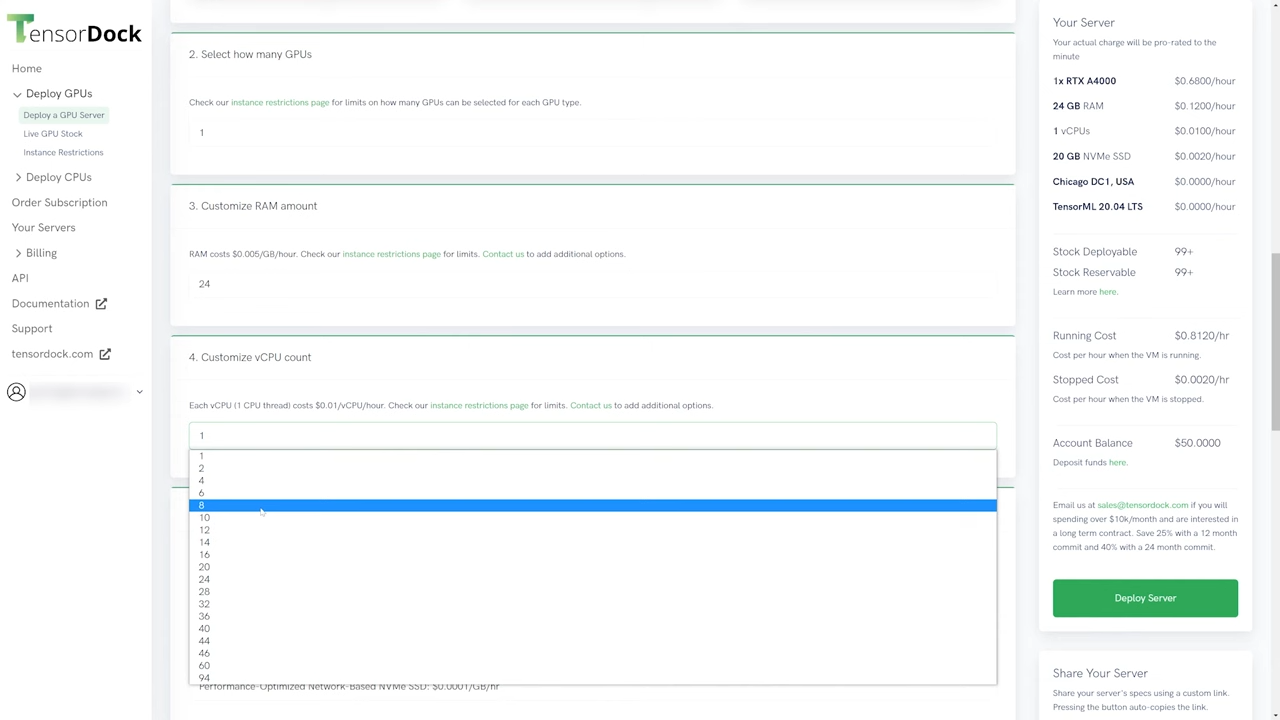Screen dimensions: 1280x720
Task: Select 4 vCPUs from the open list
Action: pyautogui.click(x=592, y=481)
